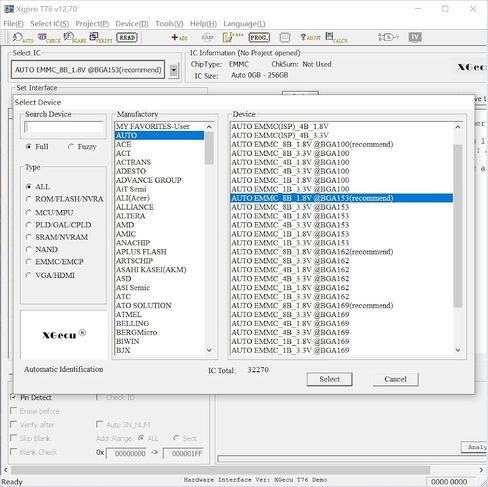Viewport: 488px width, 487px height.
Task: Click the TV toolbar icon
Action: (415, 37)
